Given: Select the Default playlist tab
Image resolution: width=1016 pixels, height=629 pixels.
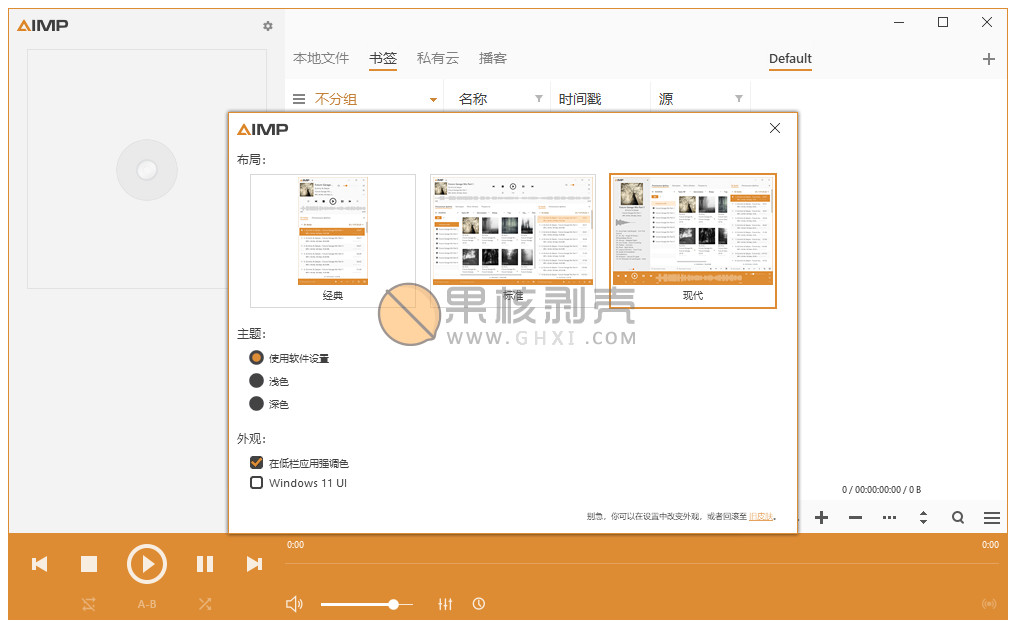Looking at the screenshot, I should [x=790, y=59].
